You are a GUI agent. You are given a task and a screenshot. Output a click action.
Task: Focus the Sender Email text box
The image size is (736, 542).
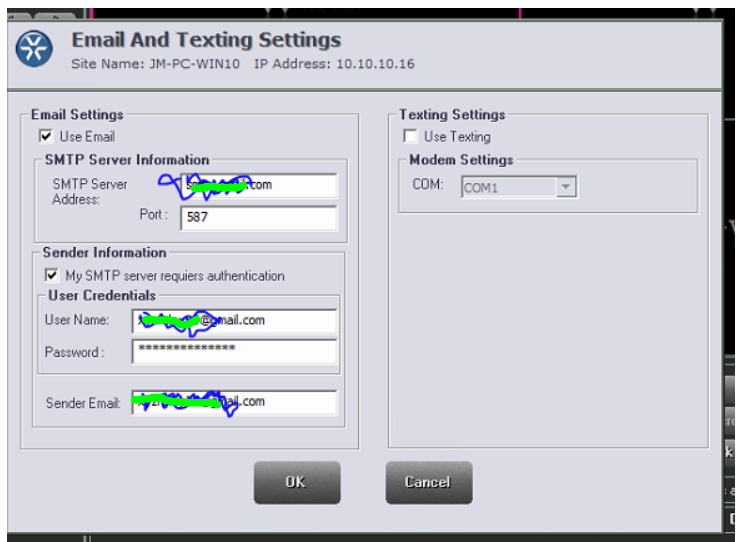pyautogui.click(x=235, y=402)
